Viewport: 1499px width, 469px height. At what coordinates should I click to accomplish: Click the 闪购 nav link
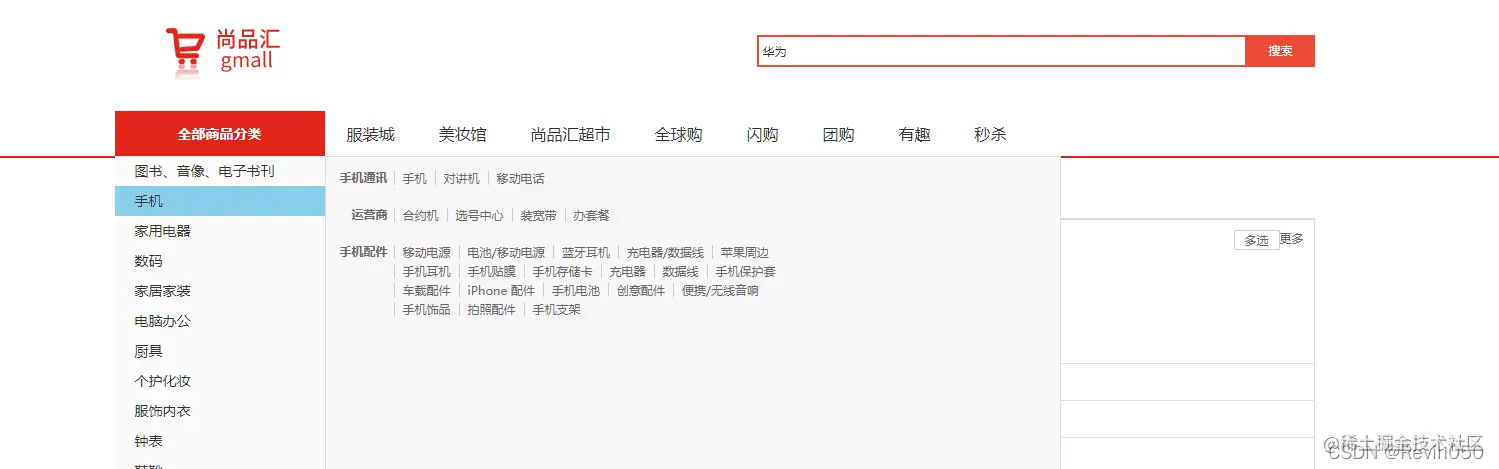point(763,135)
